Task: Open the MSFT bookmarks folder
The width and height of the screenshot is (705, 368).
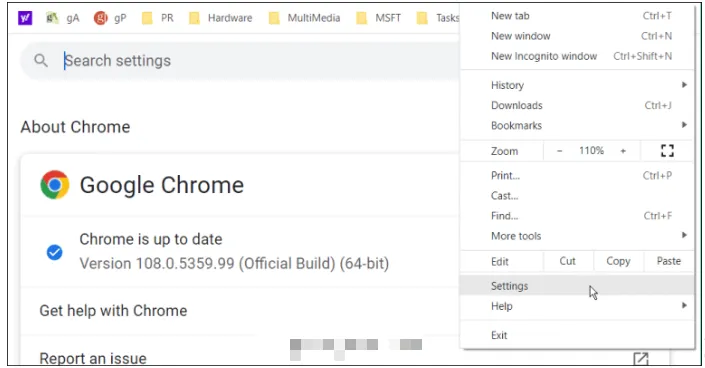Action: coord(378,18)
